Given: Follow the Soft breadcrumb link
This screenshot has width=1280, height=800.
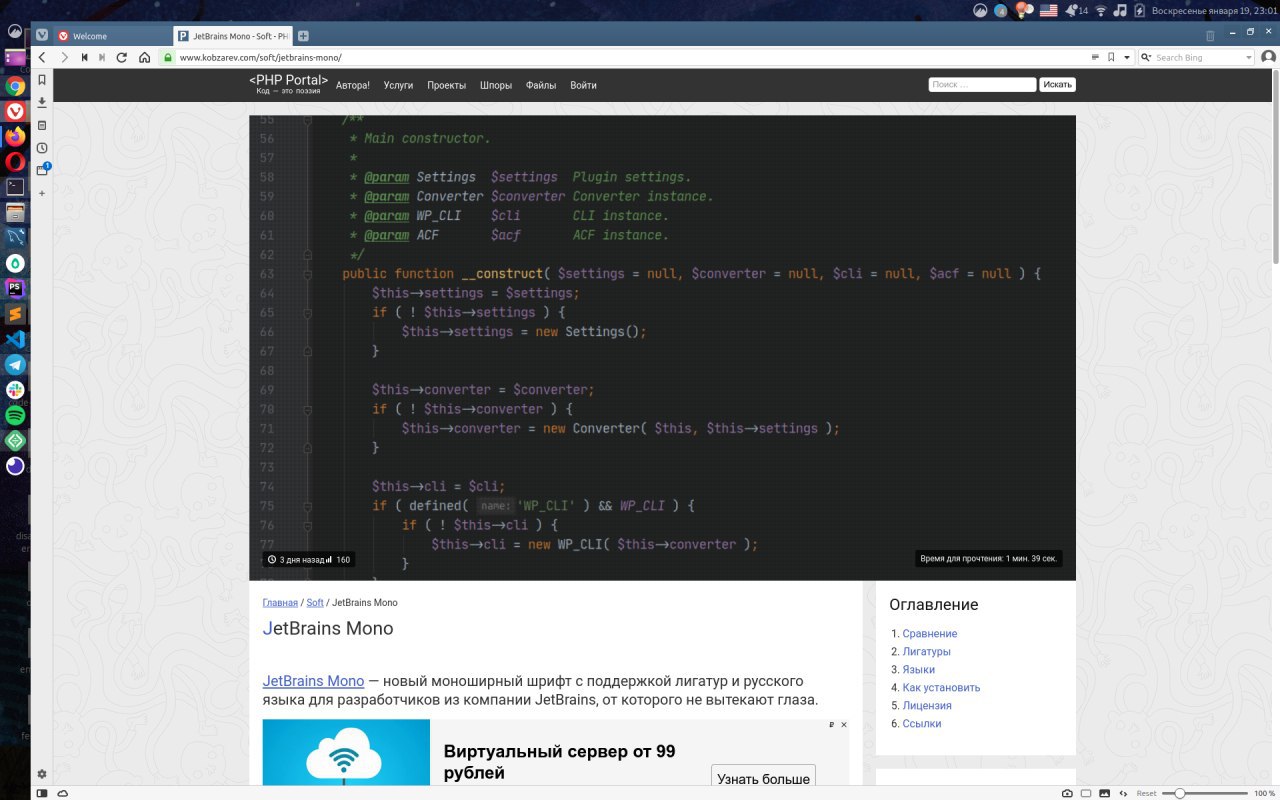Looking at the screenshot, I should [315, 603].
